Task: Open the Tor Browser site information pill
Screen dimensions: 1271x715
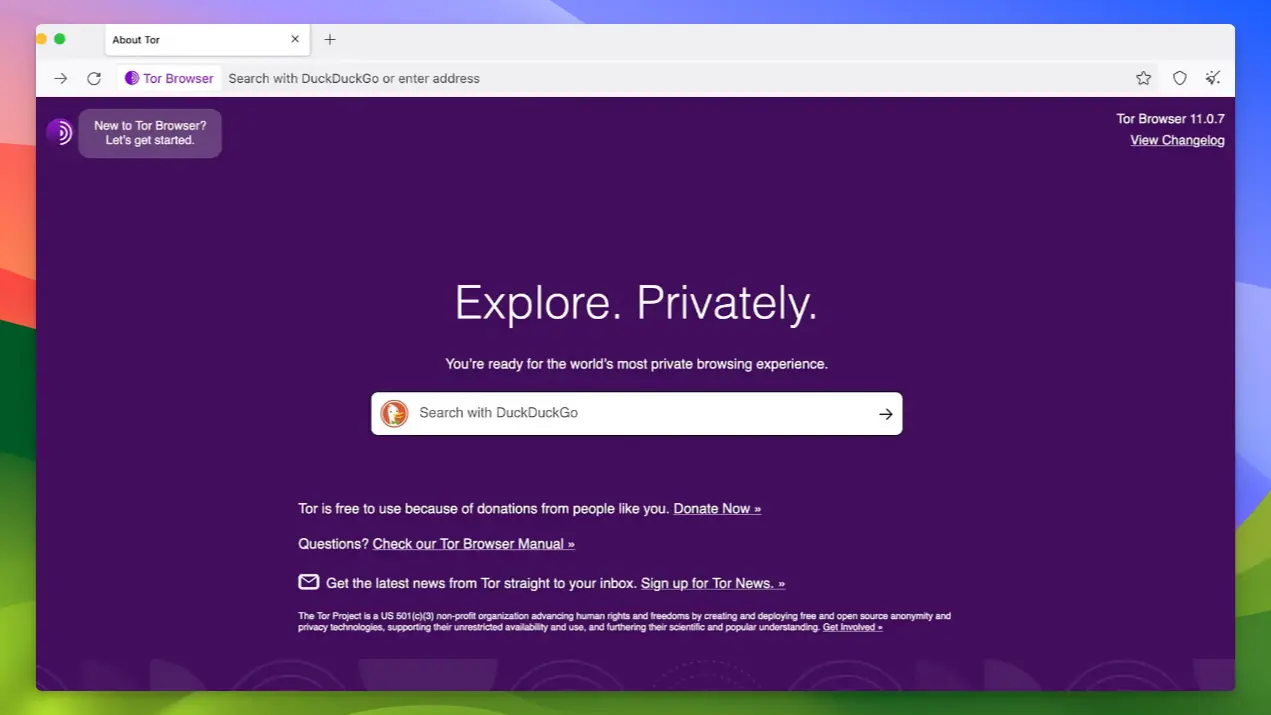Action: click(168, 77)
